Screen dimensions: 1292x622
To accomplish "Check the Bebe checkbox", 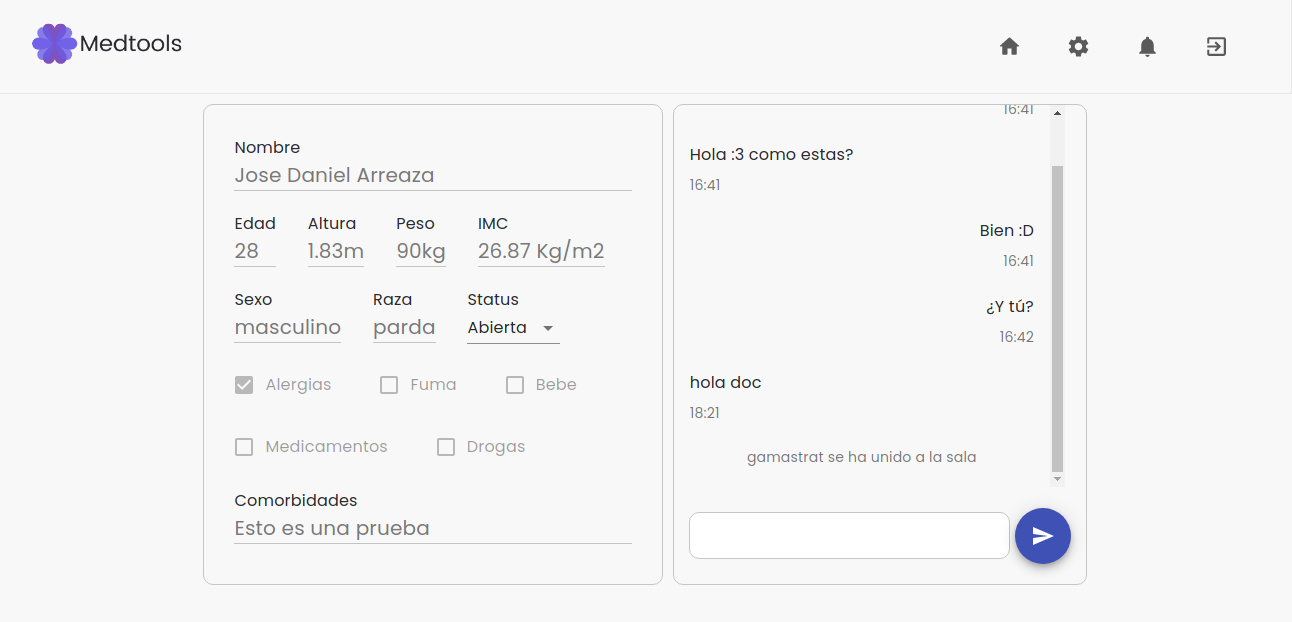I will point(515,385).
